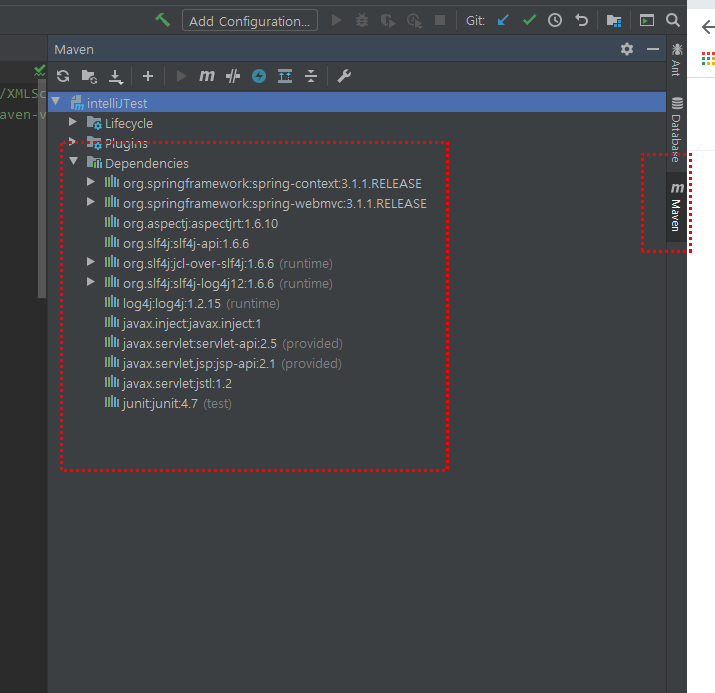Click browser back arrow at right edge
The height and width of the screenshot is (693, 715).
tap(708, 27)
